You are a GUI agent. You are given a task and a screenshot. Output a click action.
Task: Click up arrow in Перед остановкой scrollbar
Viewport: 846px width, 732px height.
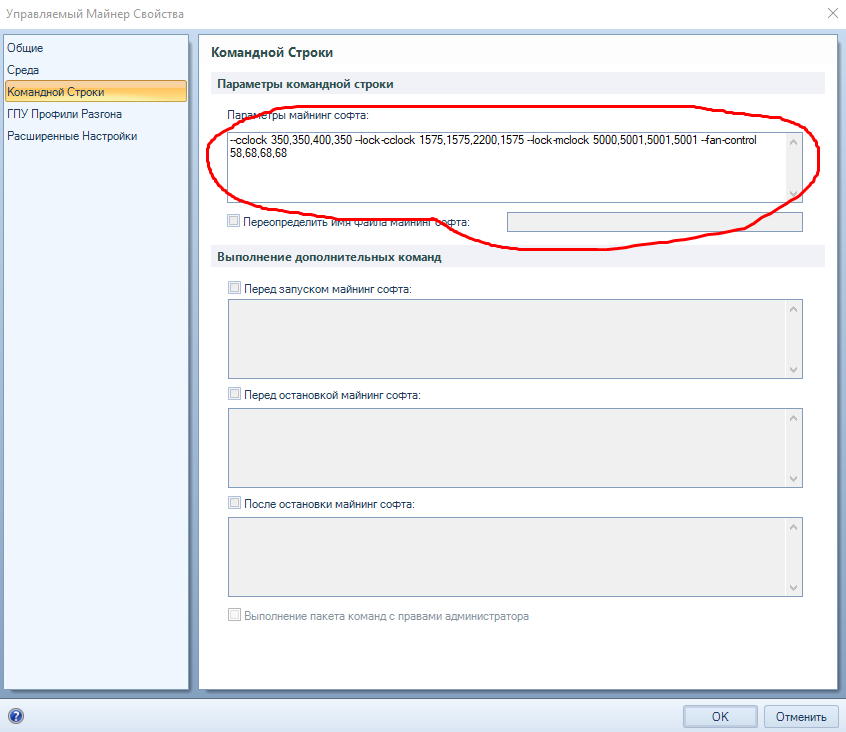pos(793,418)
